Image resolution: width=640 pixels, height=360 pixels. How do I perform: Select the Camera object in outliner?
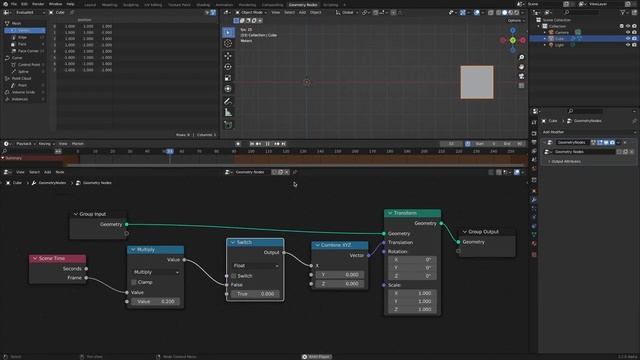(562, 32)
